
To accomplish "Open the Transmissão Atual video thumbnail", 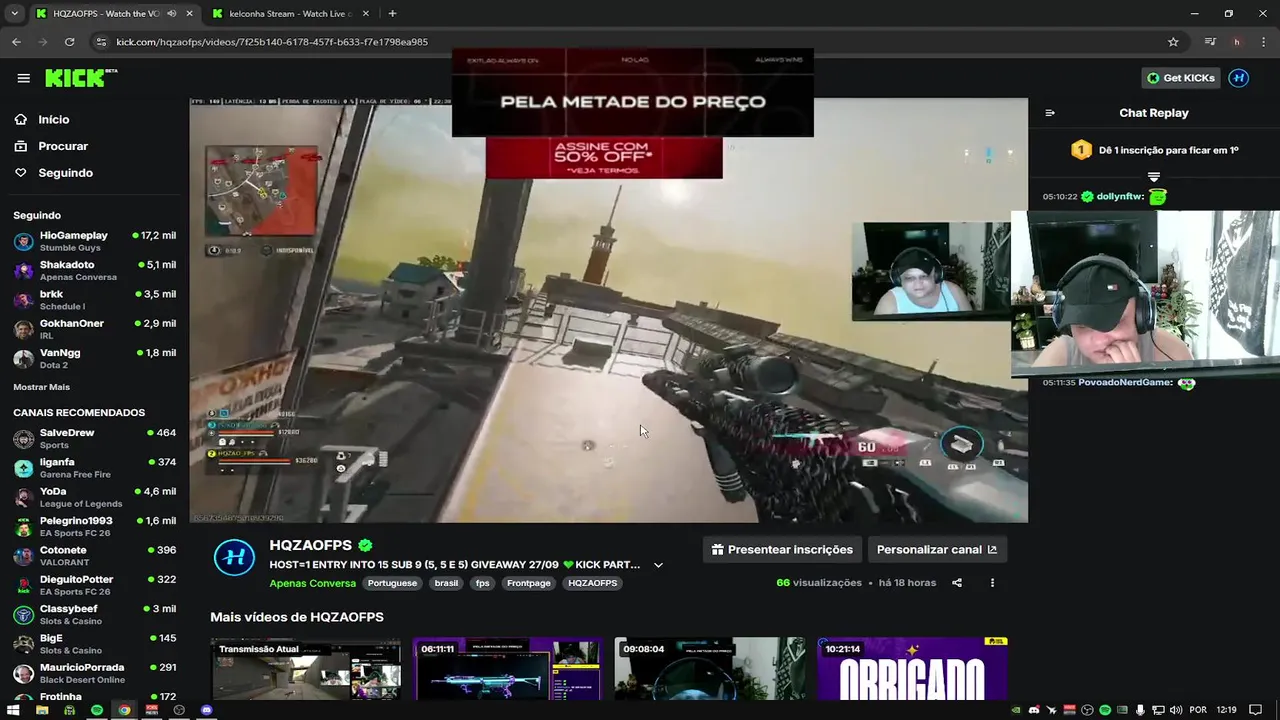I will [305, 669].
